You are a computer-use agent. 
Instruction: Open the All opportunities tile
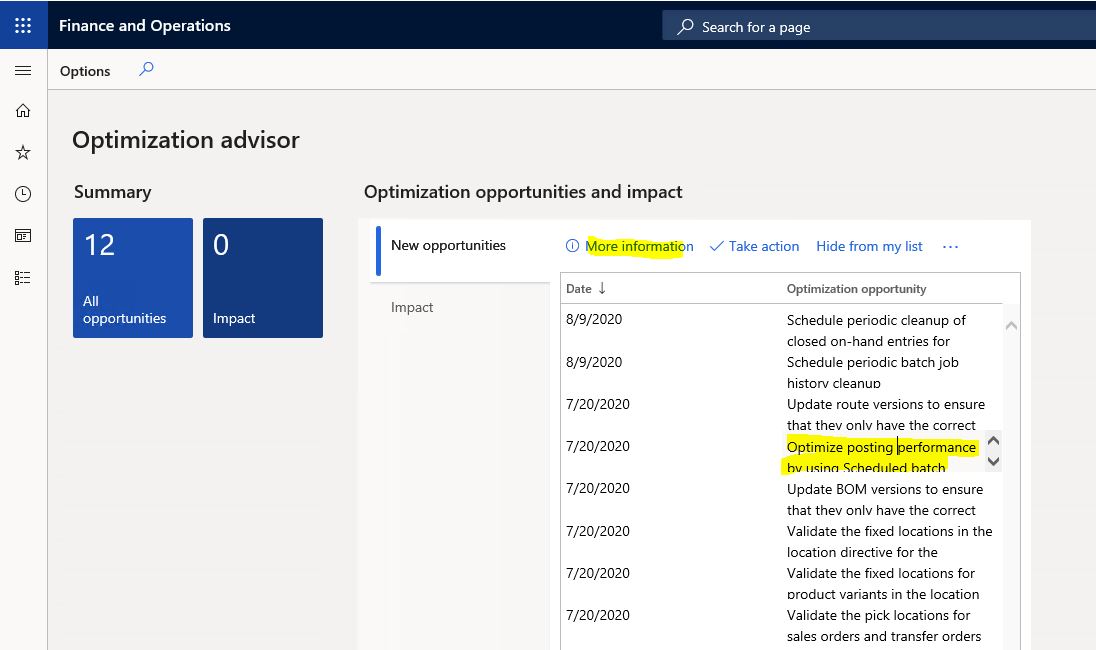click(133, 277)
